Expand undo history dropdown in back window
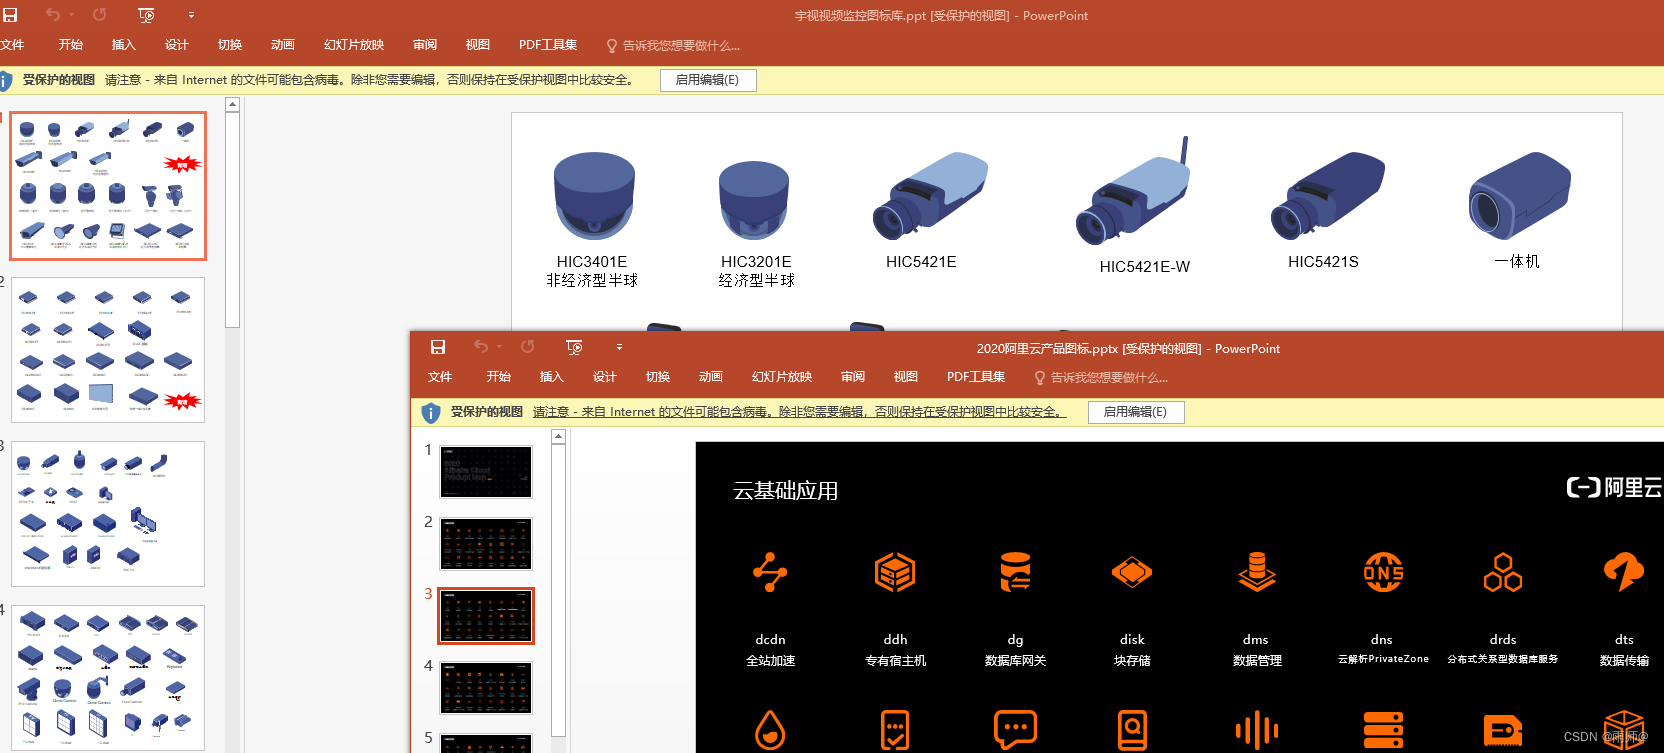 coord(72,16)
